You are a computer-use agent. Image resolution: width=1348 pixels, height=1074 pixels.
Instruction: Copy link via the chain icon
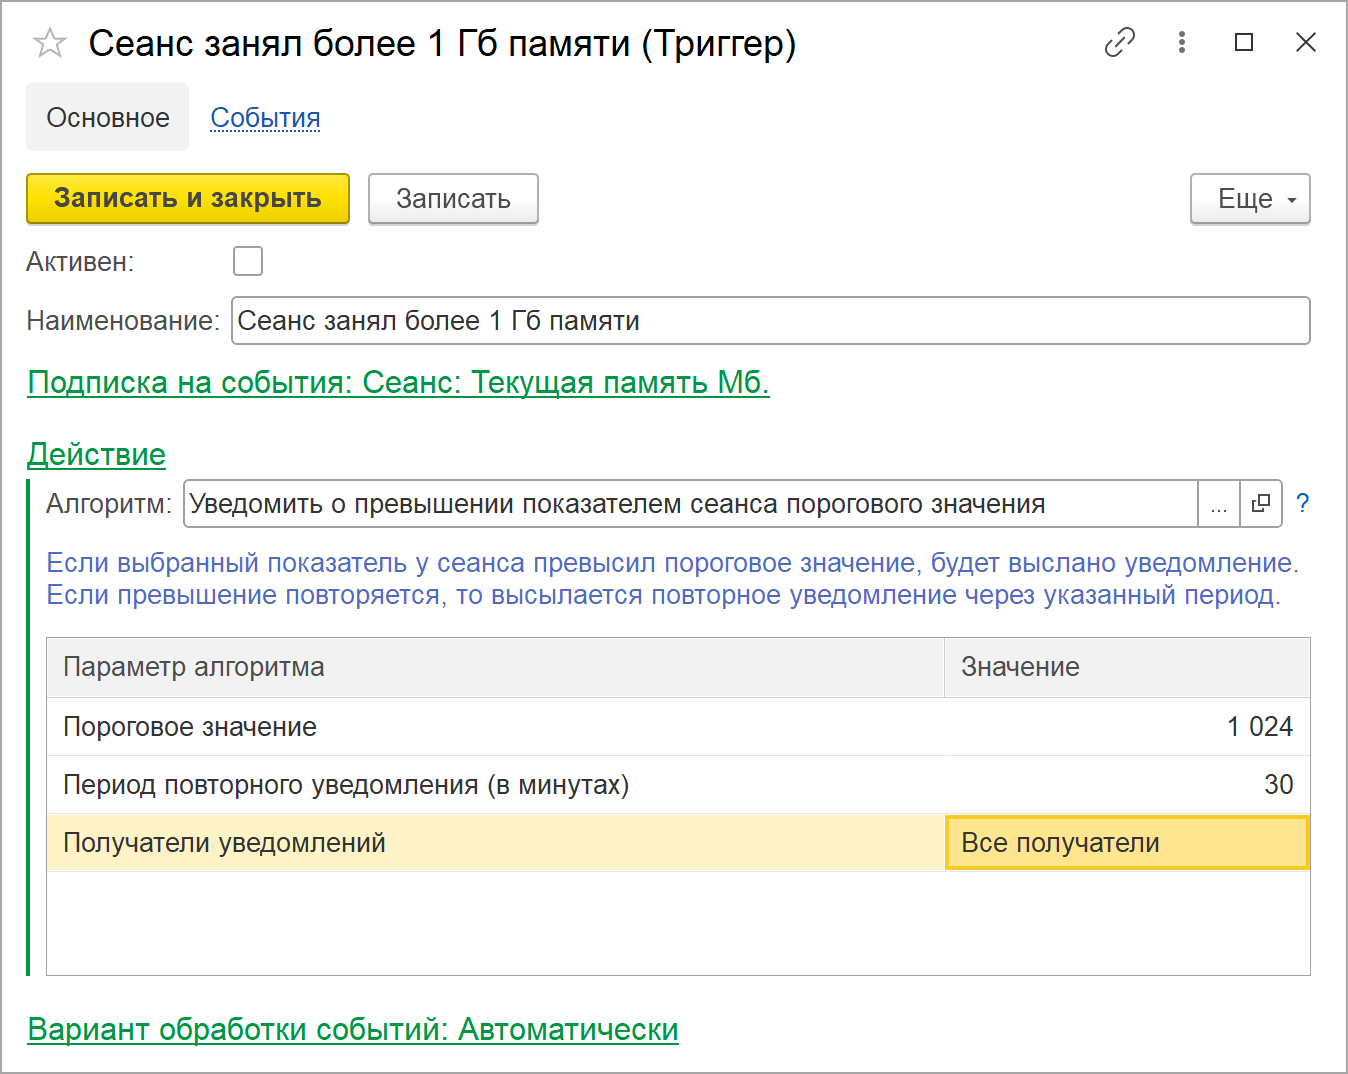1119,42
